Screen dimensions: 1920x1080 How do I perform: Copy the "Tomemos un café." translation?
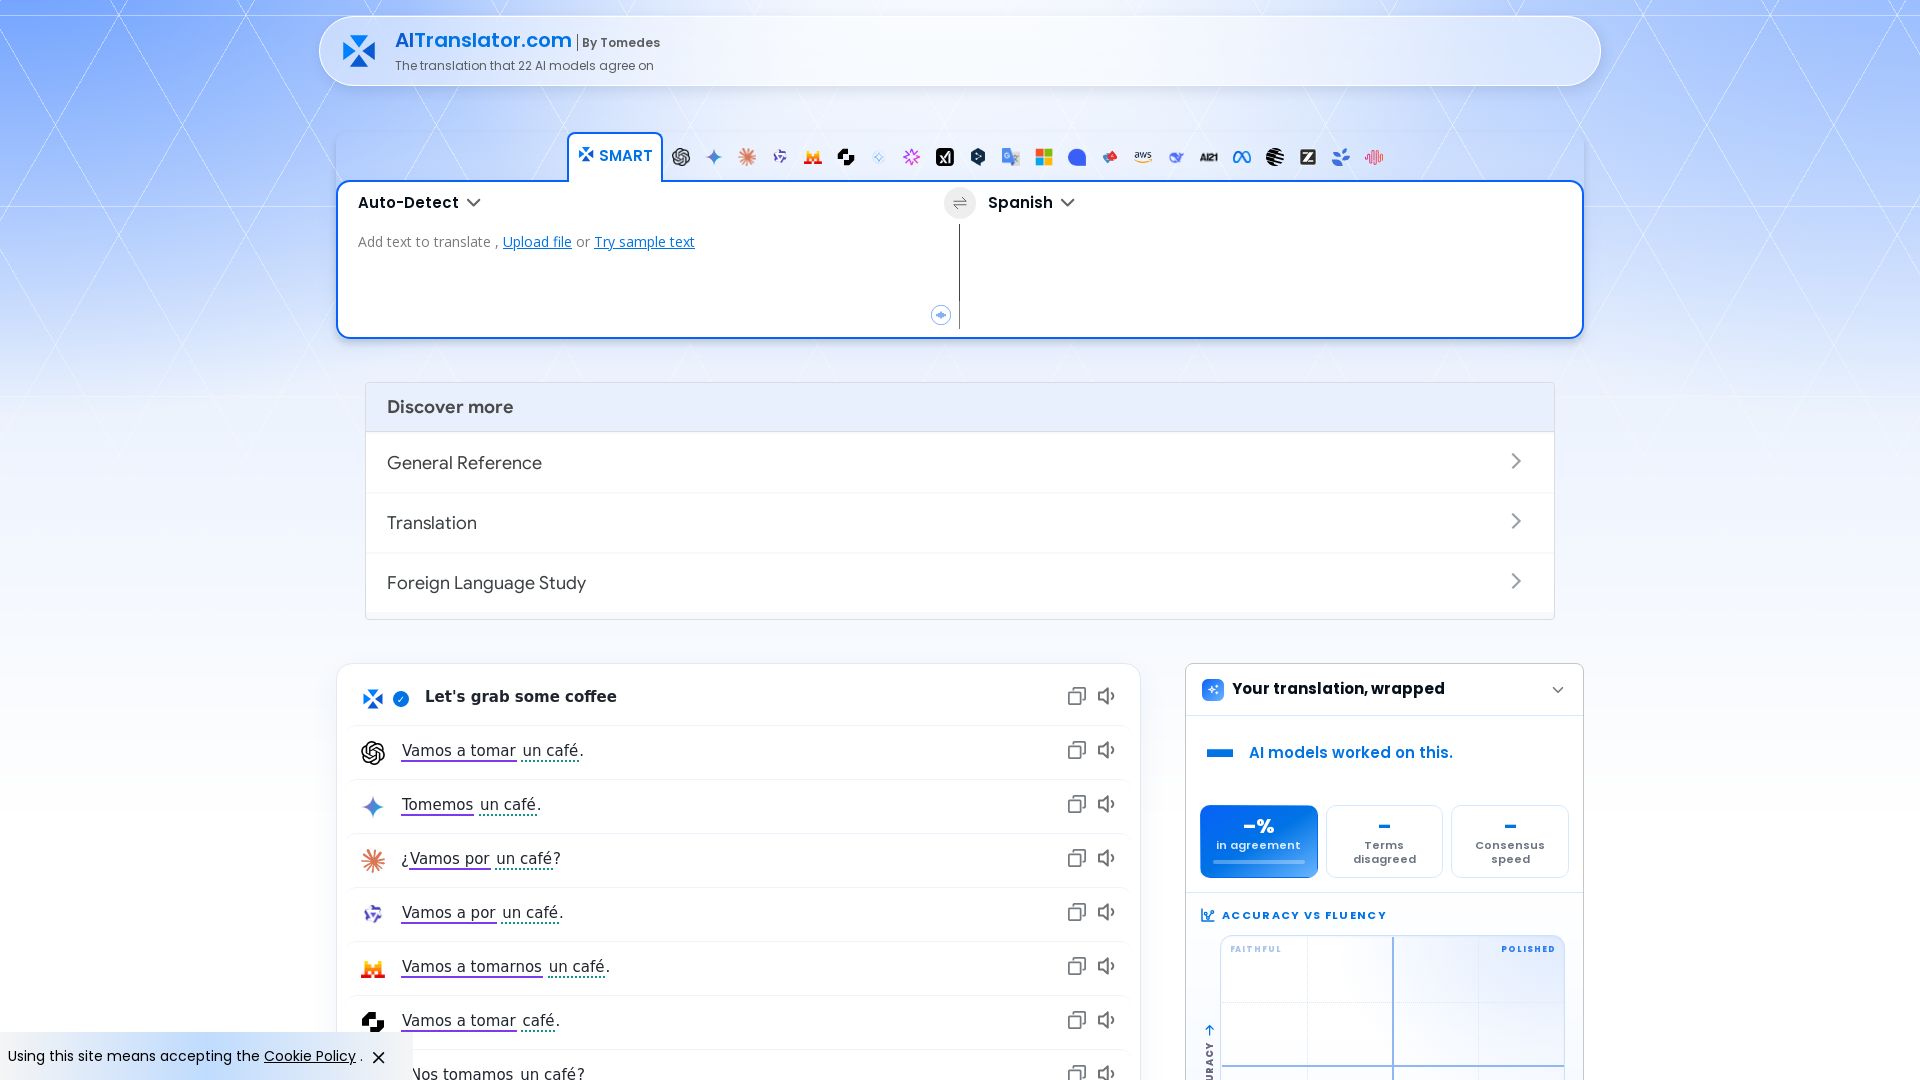(x=1077, y=805)
